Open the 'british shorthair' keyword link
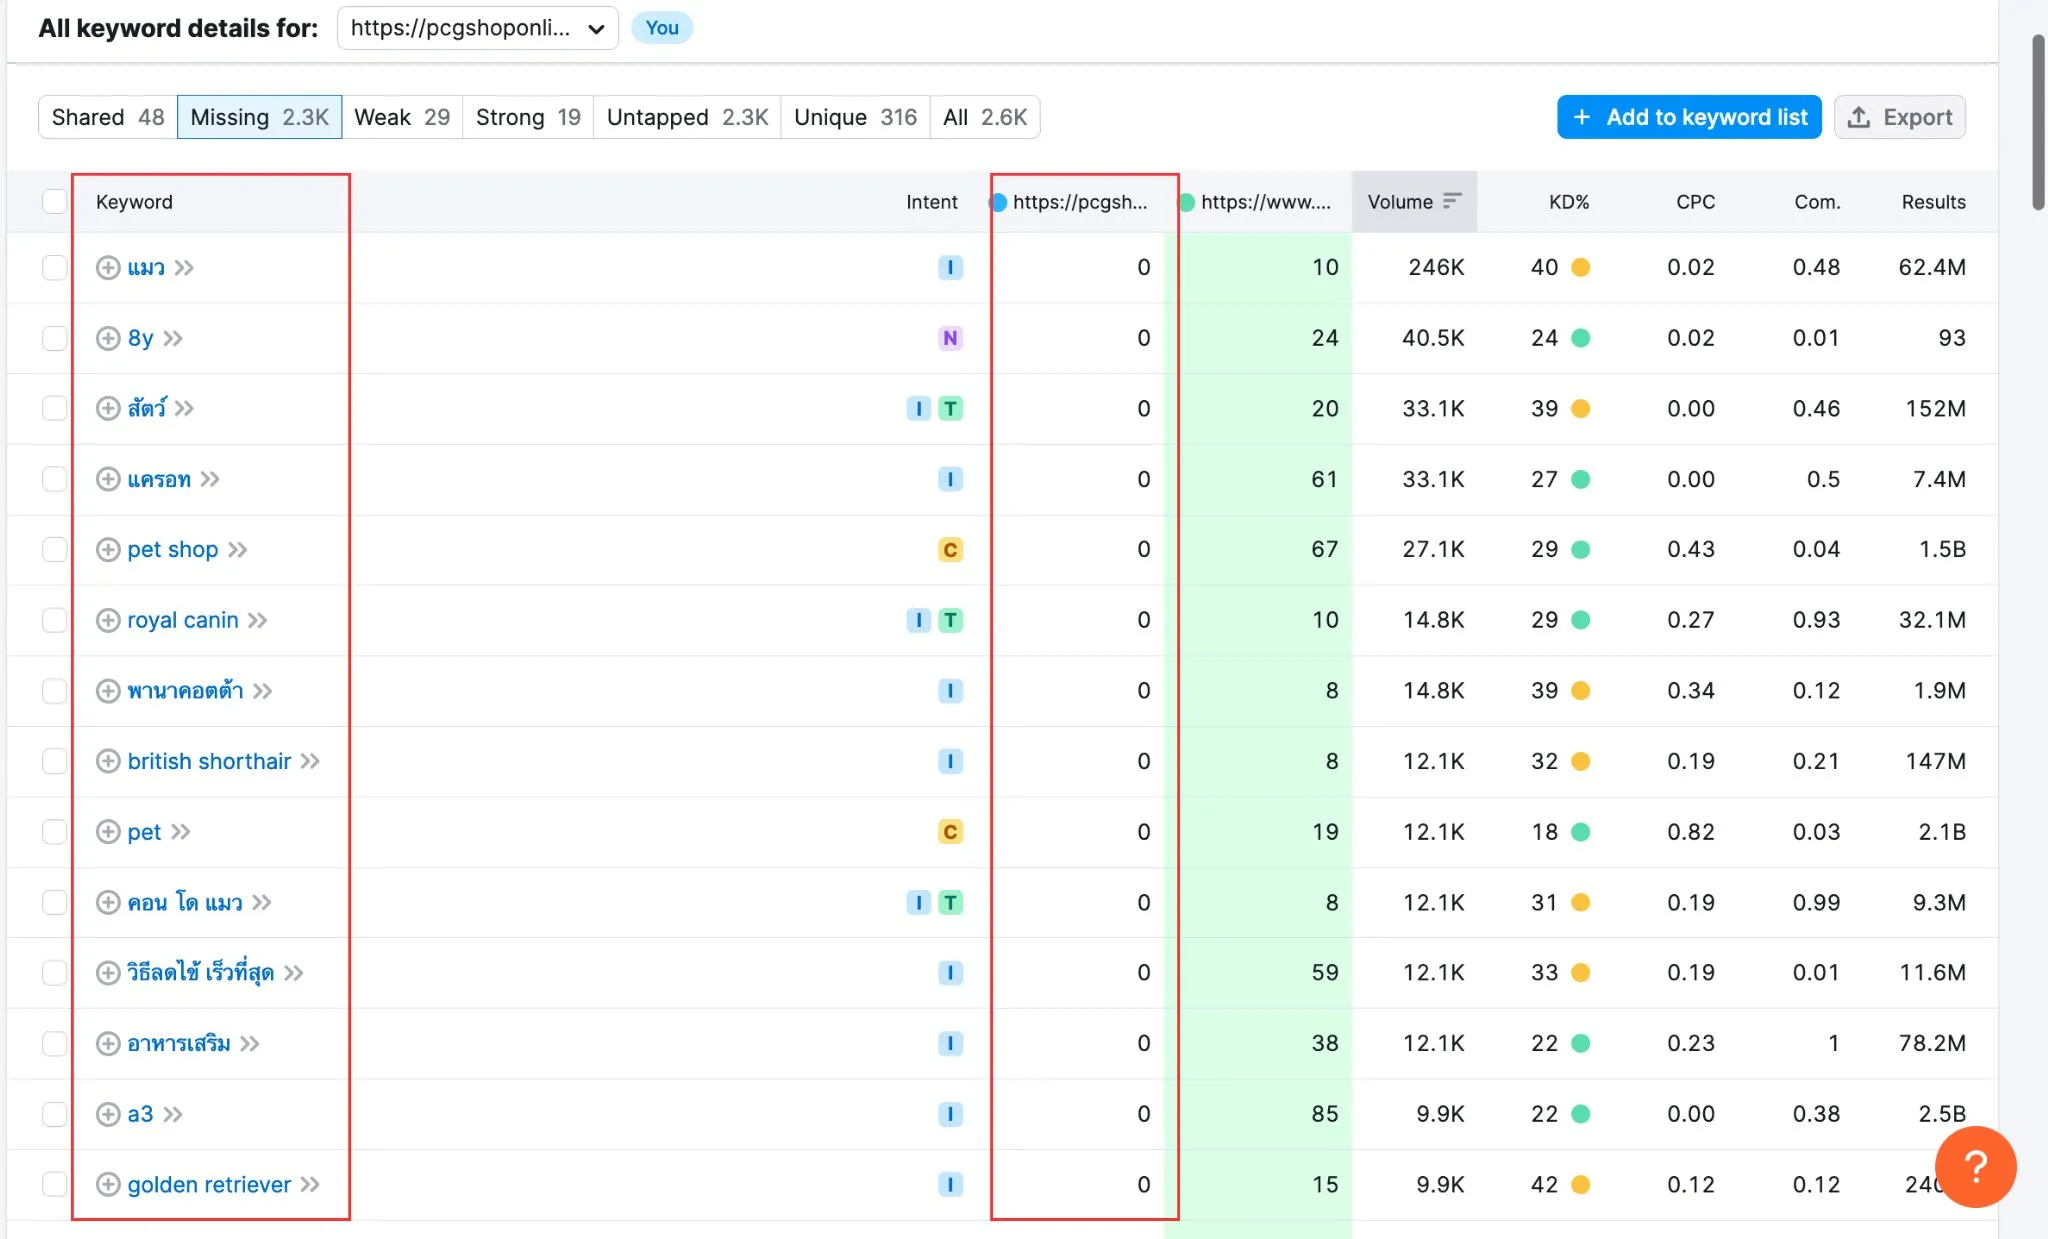The height and width of the screenshot is (1239, 2048). 209,761
